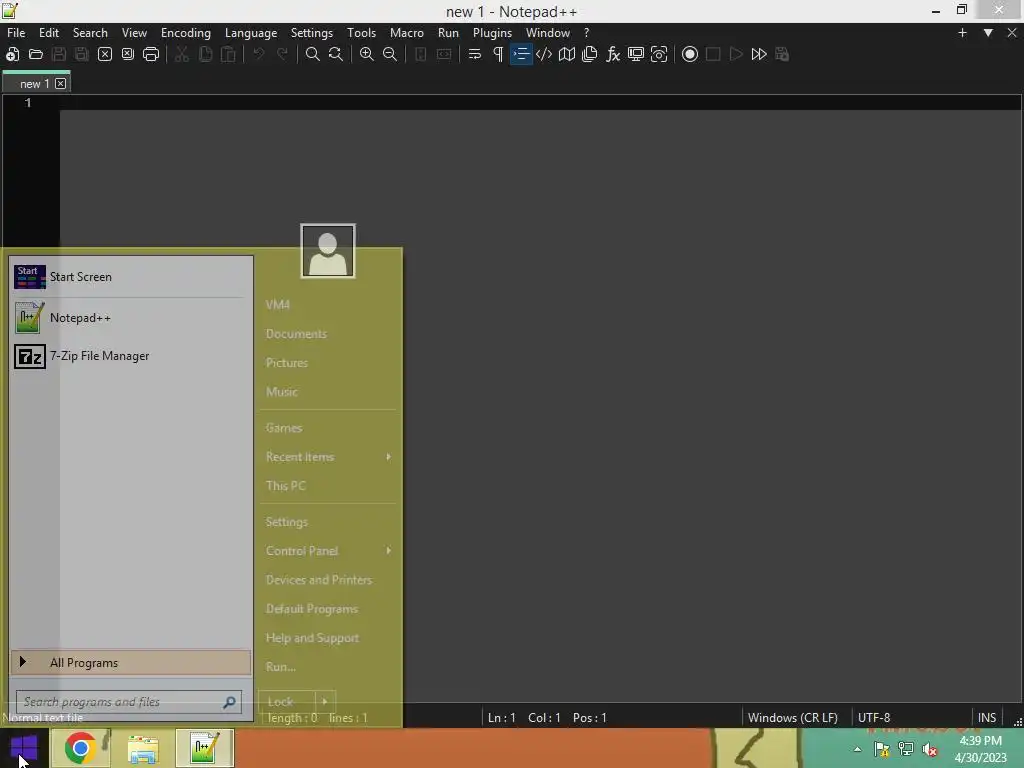The image size is (1024, 768).
Task: Open the Replace toolbar icon
Action: tap(336, 54)
